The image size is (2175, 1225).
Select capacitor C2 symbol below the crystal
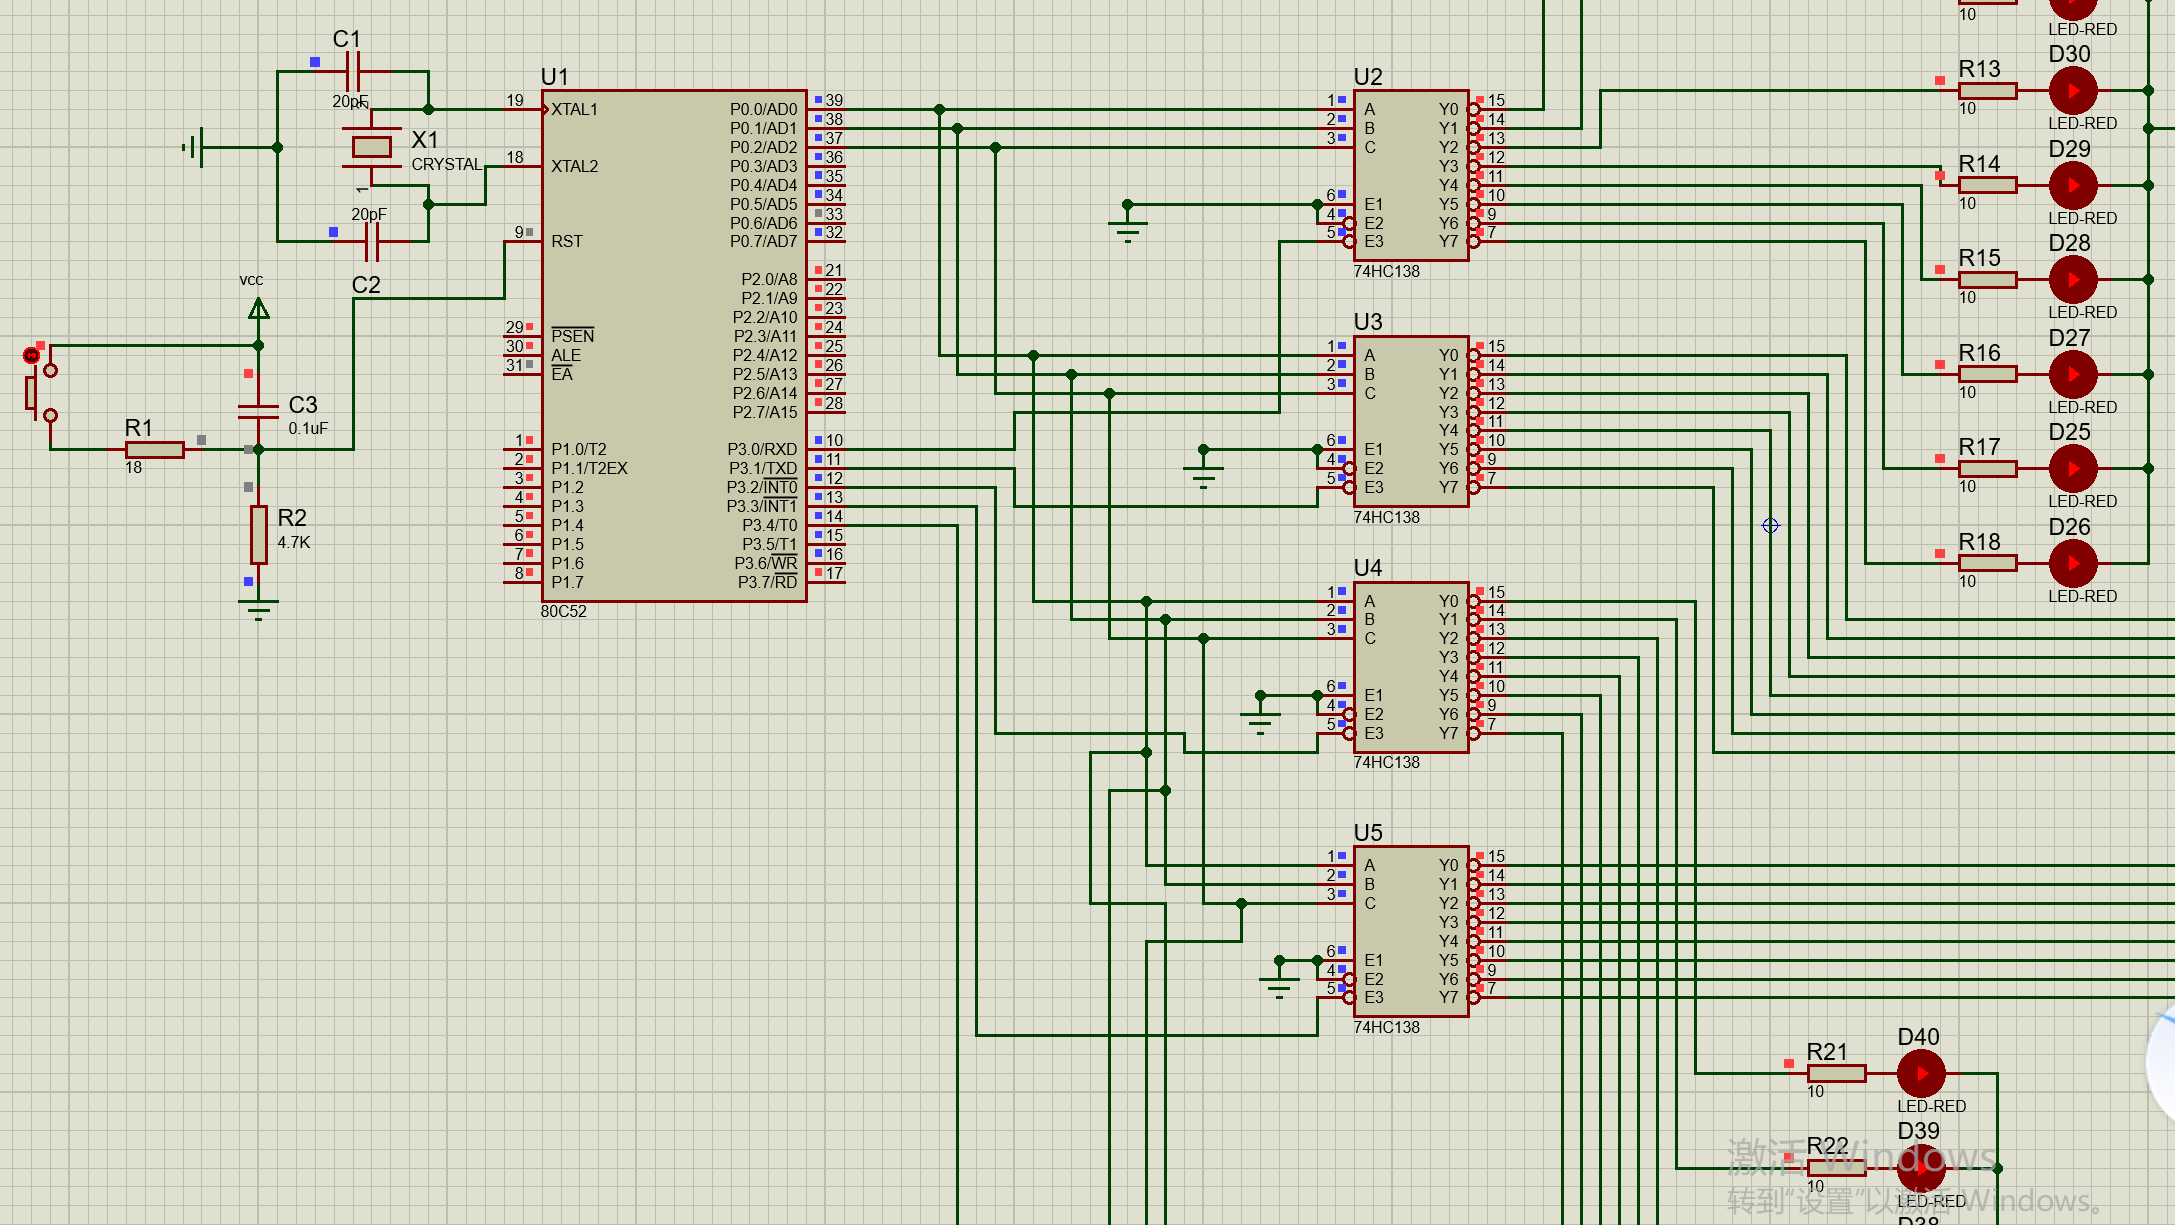click(x=371, y=241)
